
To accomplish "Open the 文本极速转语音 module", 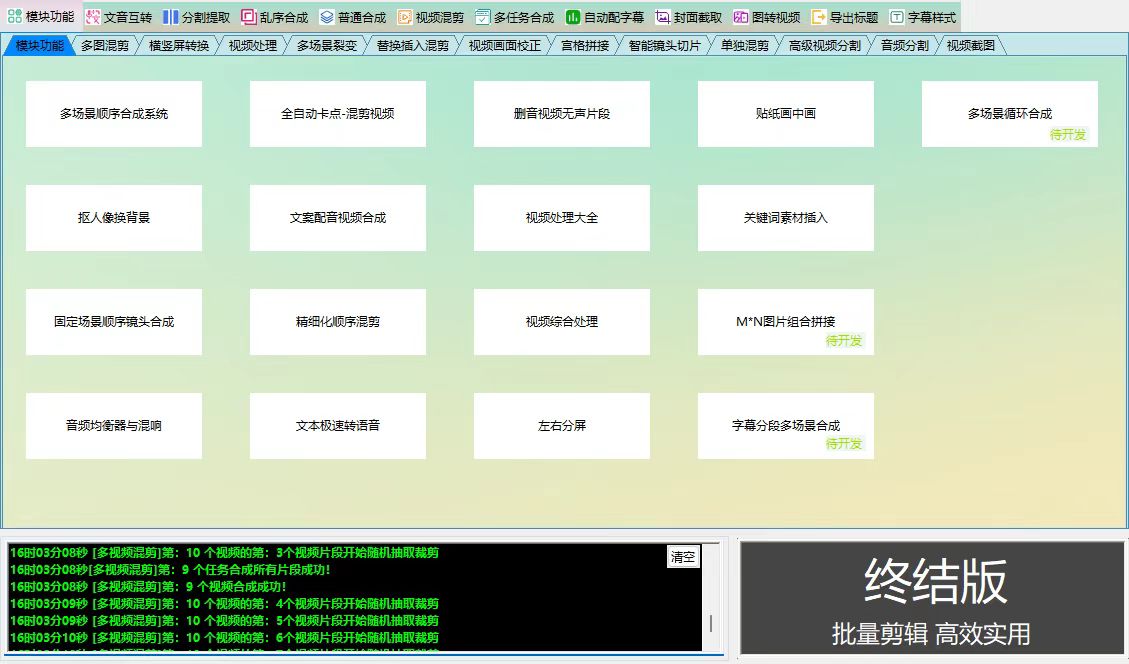I will click(x=338, y=426).
